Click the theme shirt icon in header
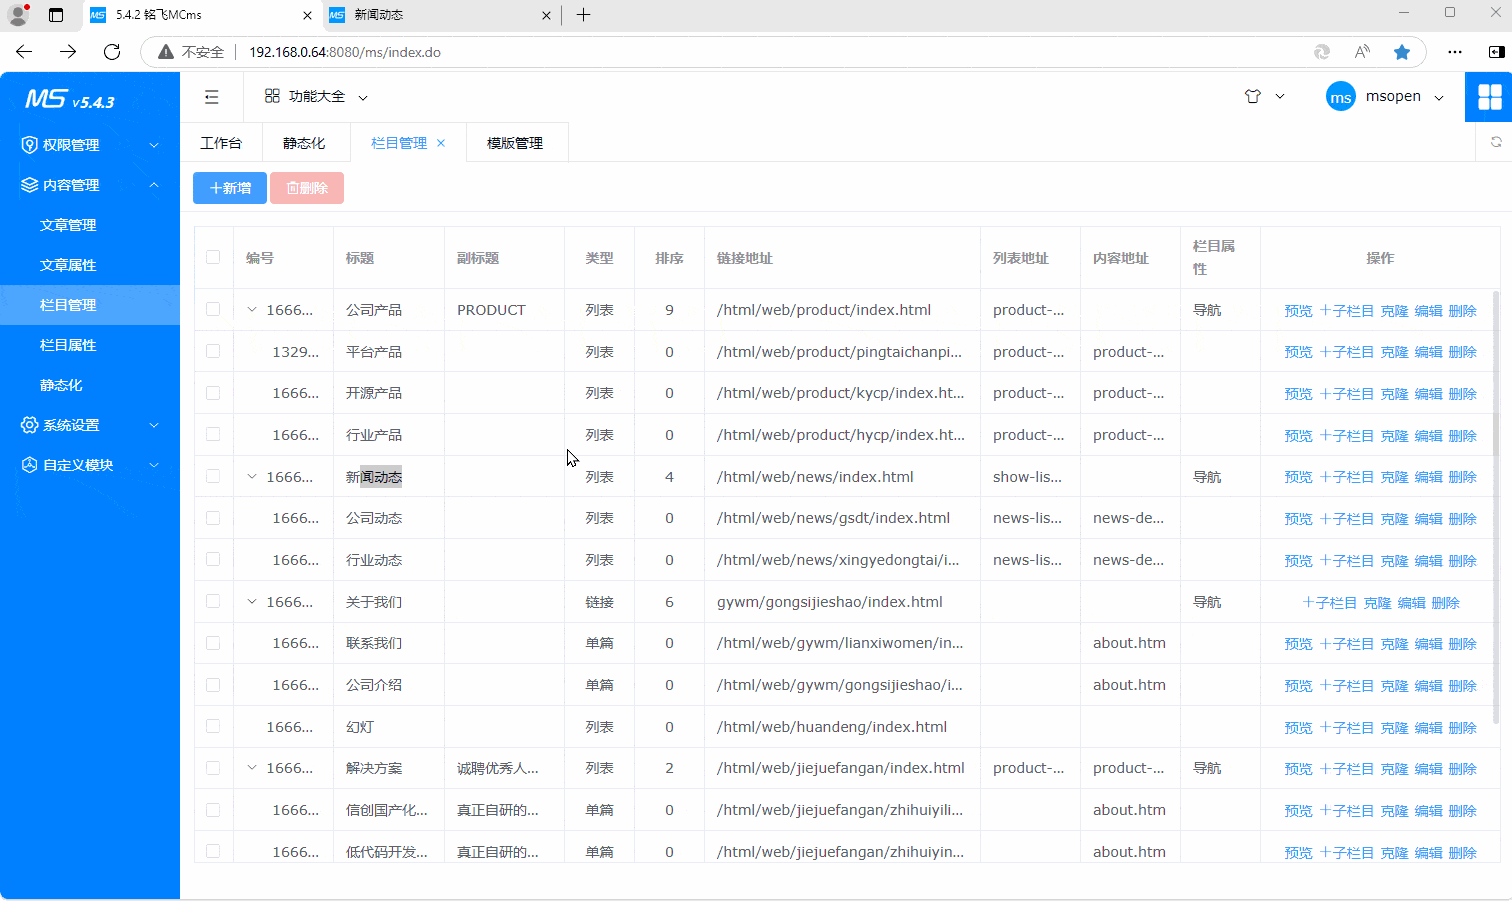Screen dimensions: 1512x902 pos(1253,97)
